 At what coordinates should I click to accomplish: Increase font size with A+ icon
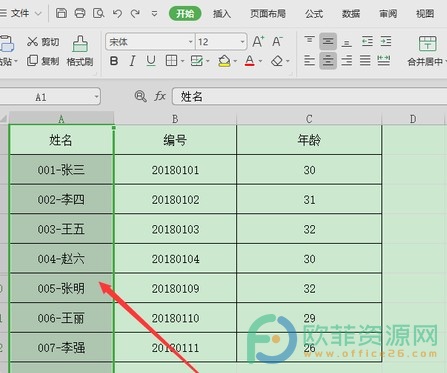(258, 41)
